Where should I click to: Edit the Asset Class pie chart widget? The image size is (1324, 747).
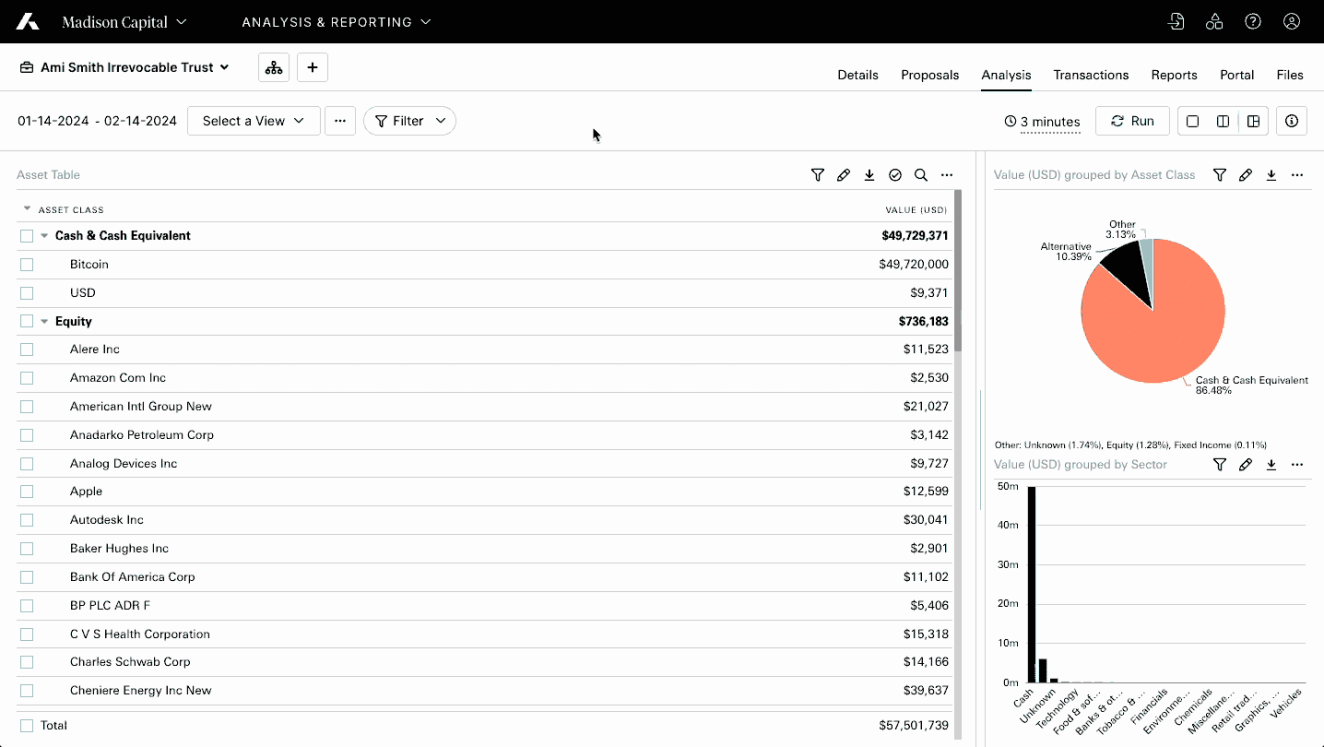1245,175
